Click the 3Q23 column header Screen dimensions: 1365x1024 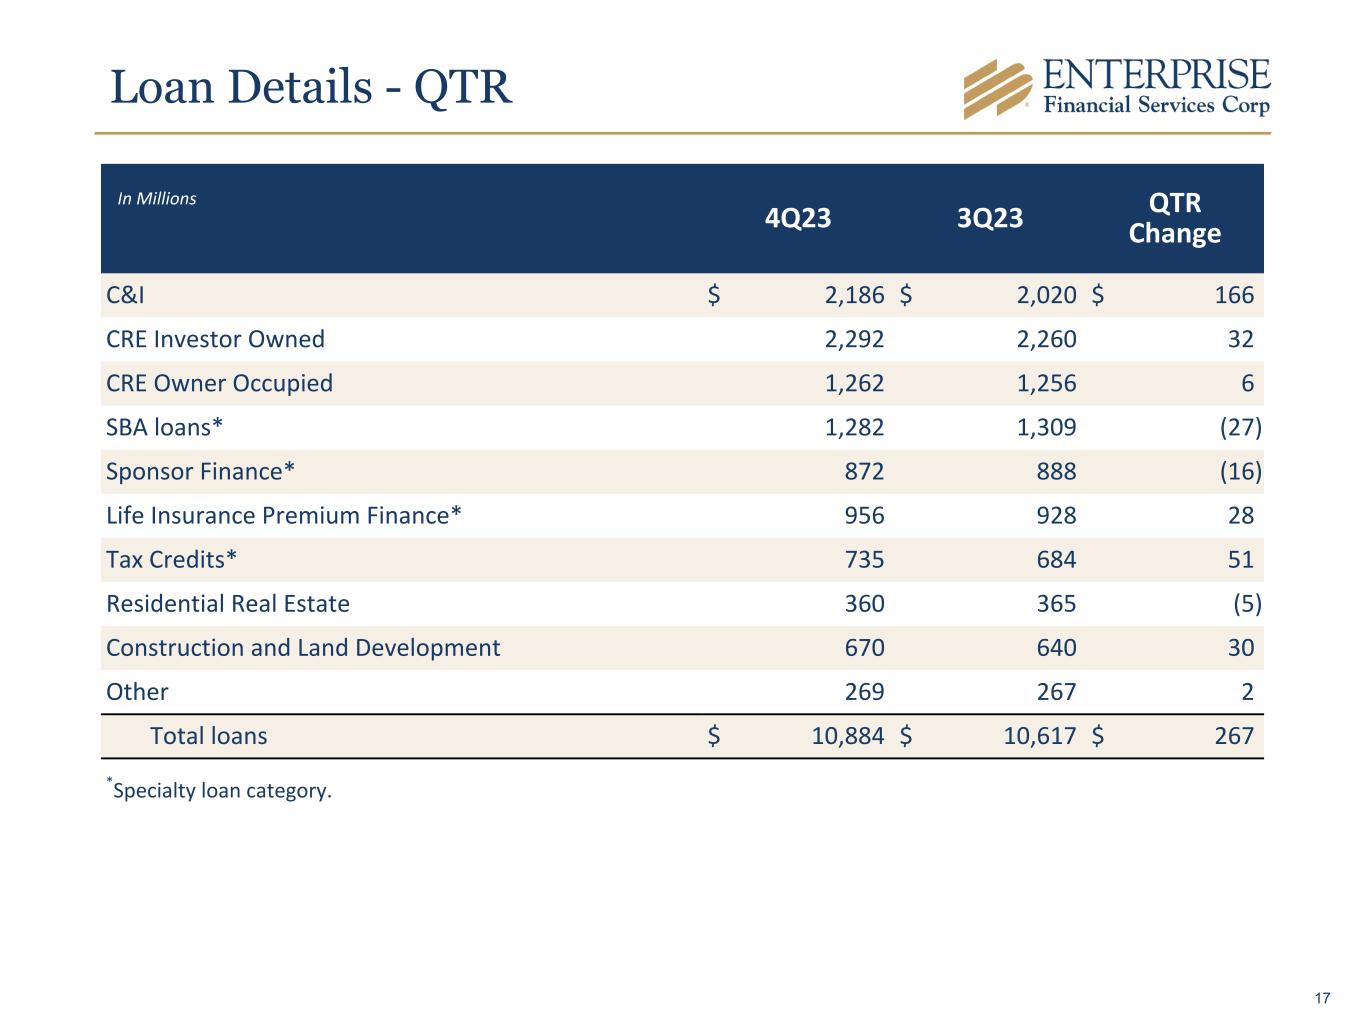pyautogui.click(x=990, y=218)
